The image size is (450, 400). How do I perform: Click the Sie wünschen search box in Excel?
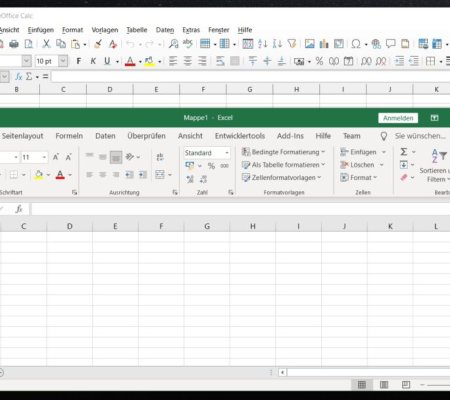pos(420,136)
